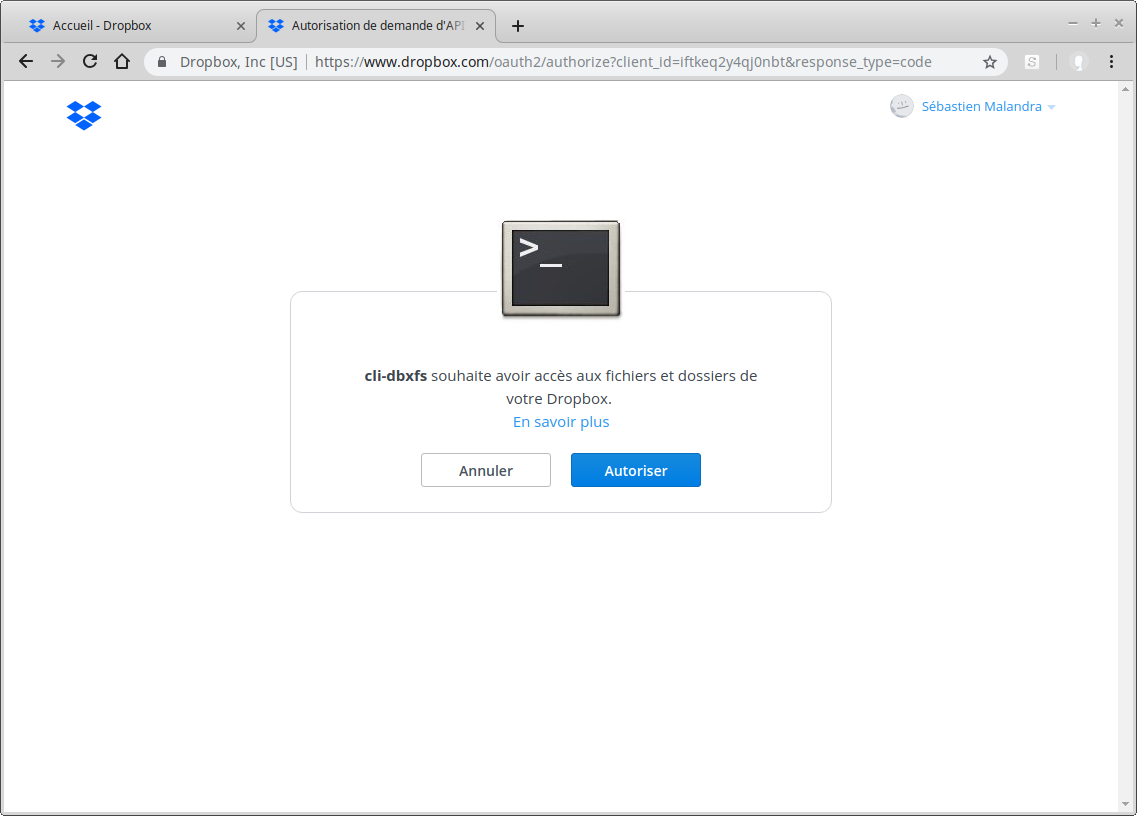Navigate back with the back arrow
Screen dimensions: 1137x816
(x=26, y=61)
